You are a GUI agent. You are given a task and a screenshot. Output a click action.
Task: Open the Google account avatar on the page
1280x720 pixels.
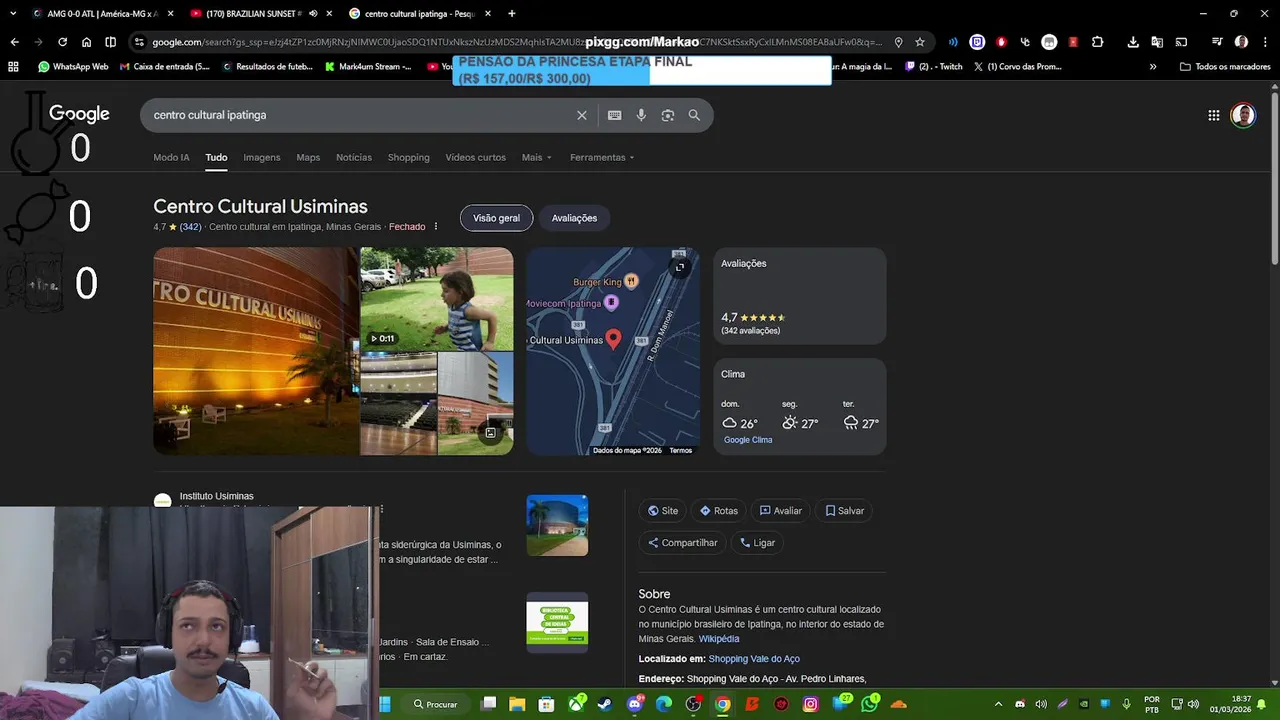coord(1242,115)
